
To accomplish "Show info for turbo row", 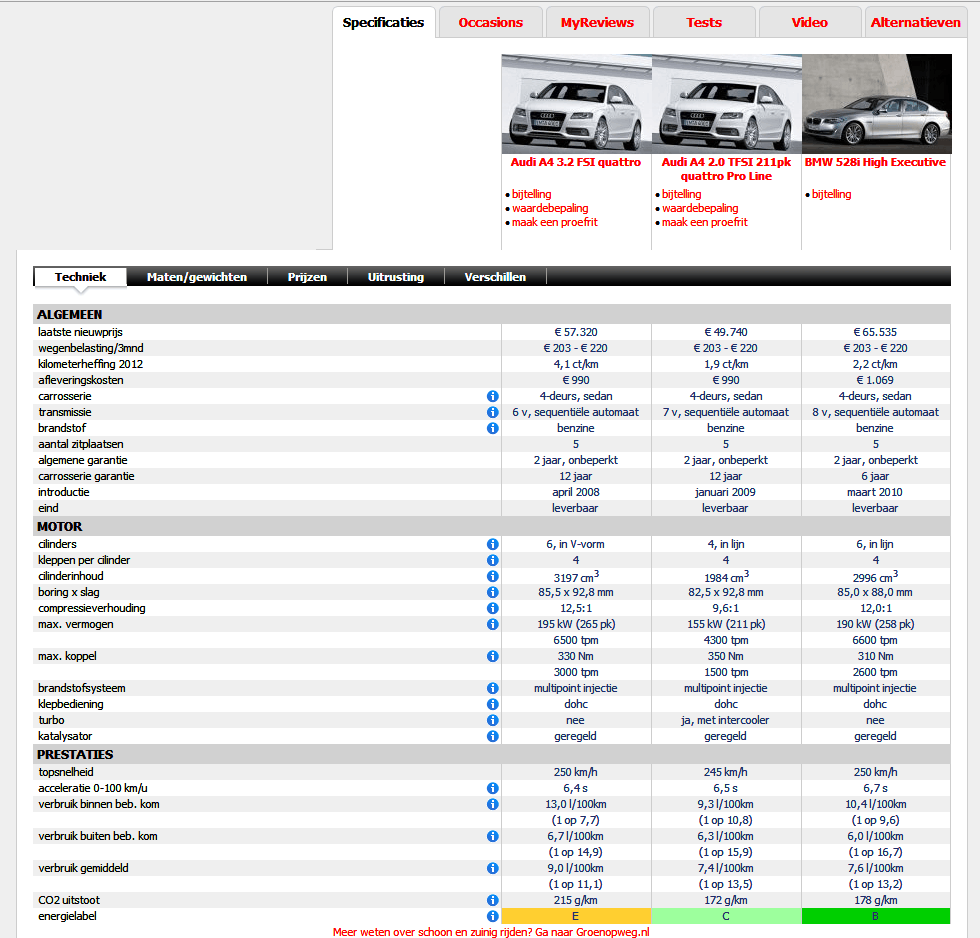I will [492, 720].
